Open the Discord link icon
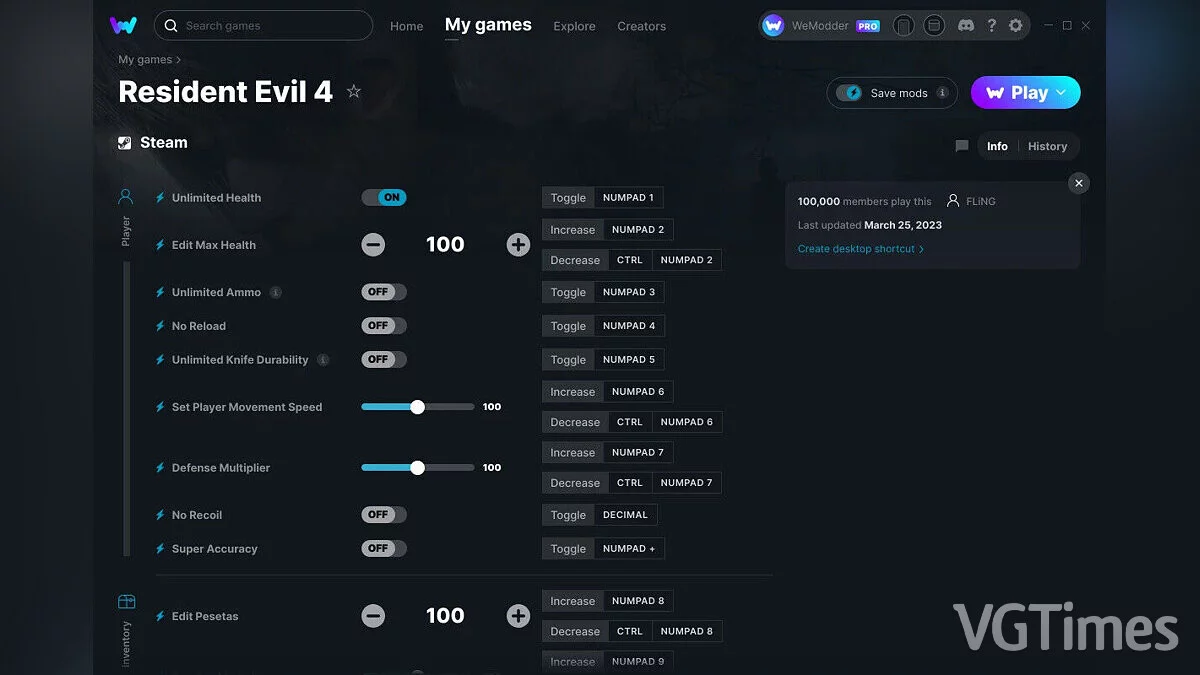Image resolution: width=1200 pixels, height=675 pixels. click(966, 26)
